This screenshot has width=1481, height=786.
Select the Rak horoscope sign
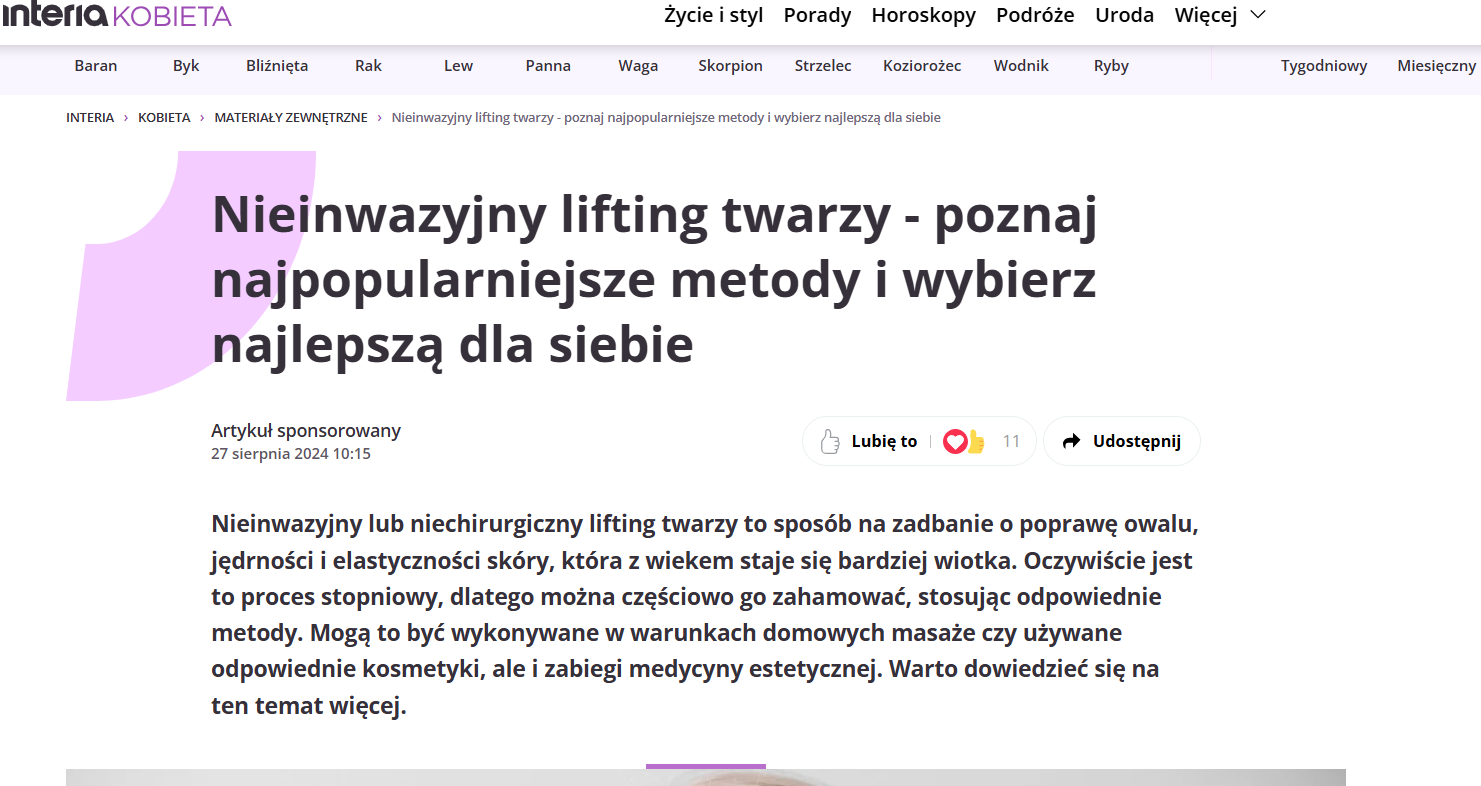point(368,66)
